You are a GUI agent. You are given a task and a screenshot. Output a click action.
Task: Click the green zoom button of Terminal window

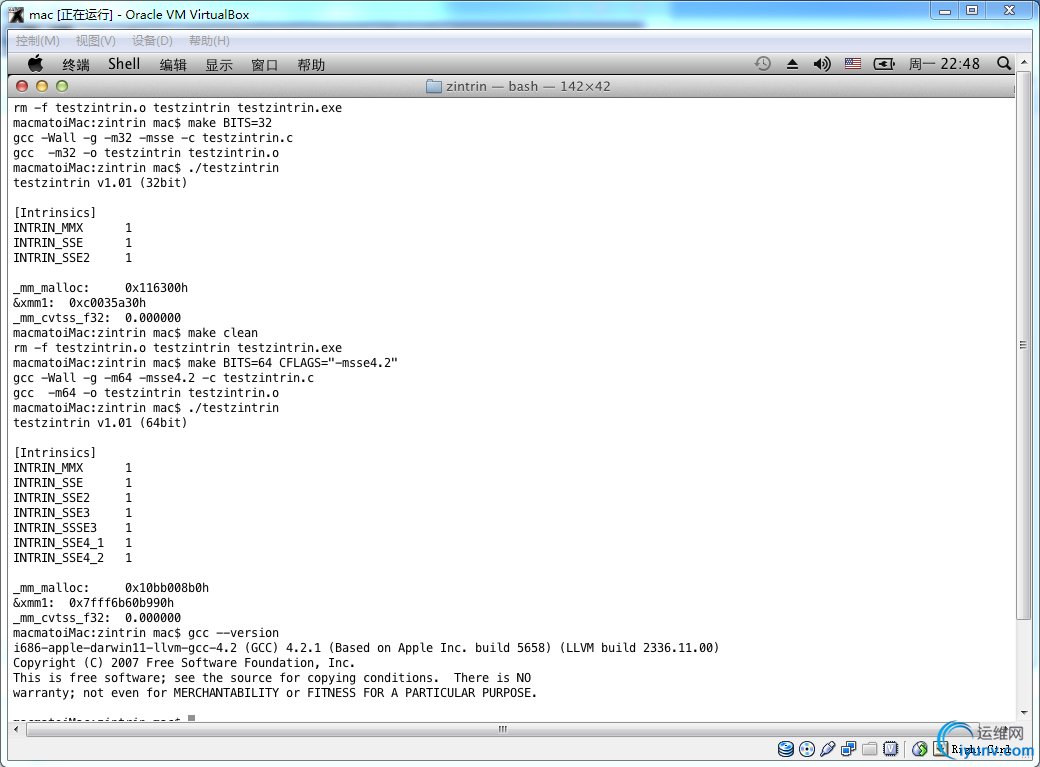pyautogui.click(x=62, y=86)
